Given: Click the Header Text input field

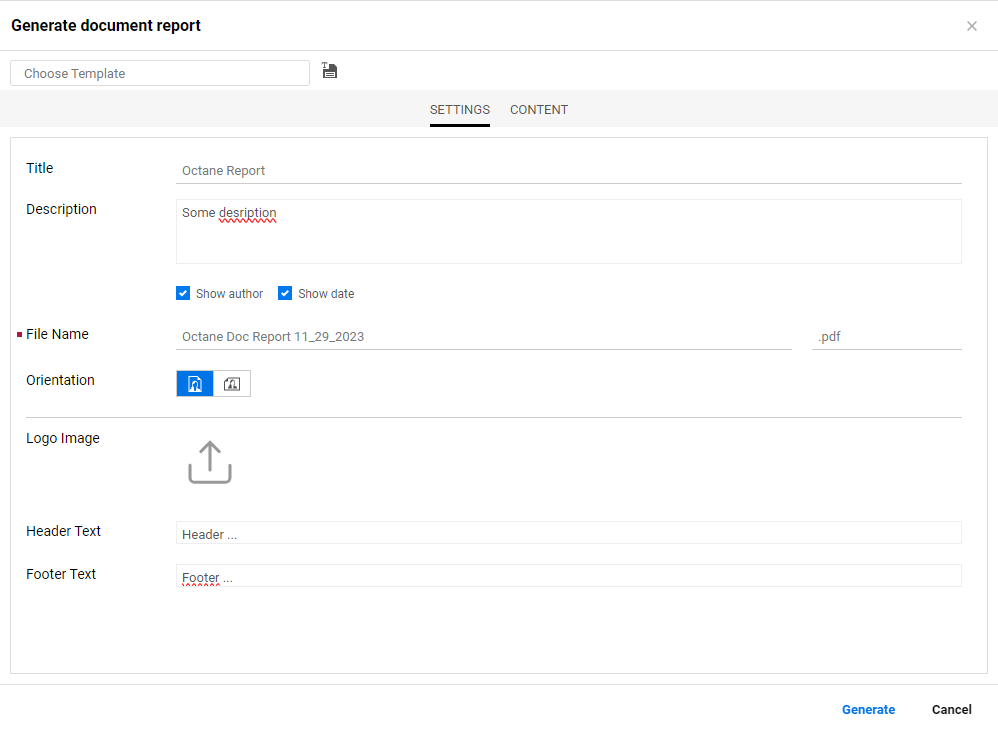Looking at the screenshot, I should [568, 533].
